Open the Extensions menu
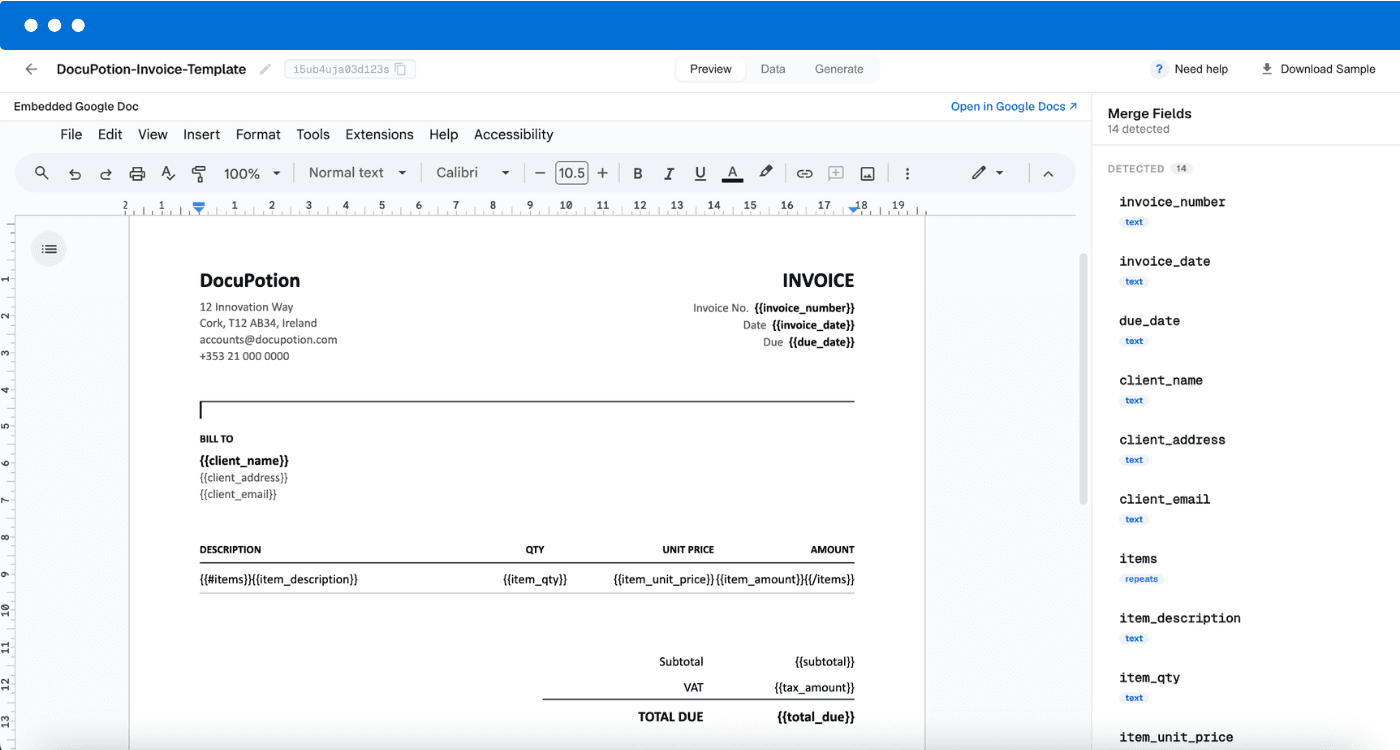This screenshot has height=750, width=1400. pyautogui.click(x=379, y=134)
